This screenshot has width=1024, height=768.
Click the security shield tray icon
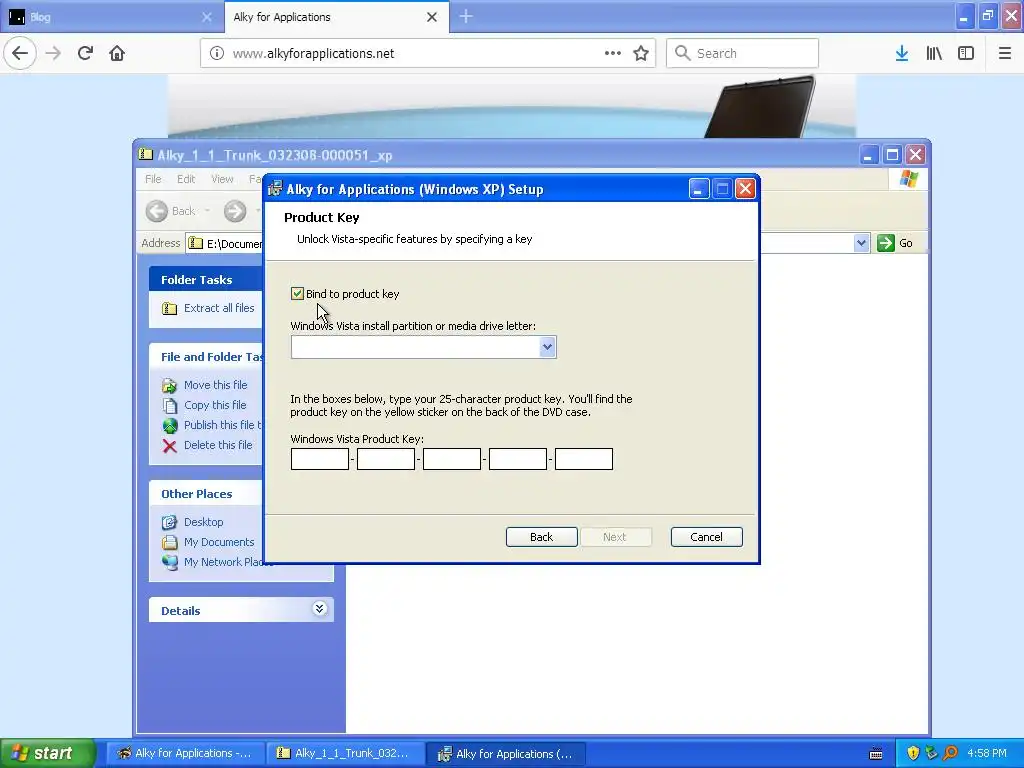[x=913, y=754]
